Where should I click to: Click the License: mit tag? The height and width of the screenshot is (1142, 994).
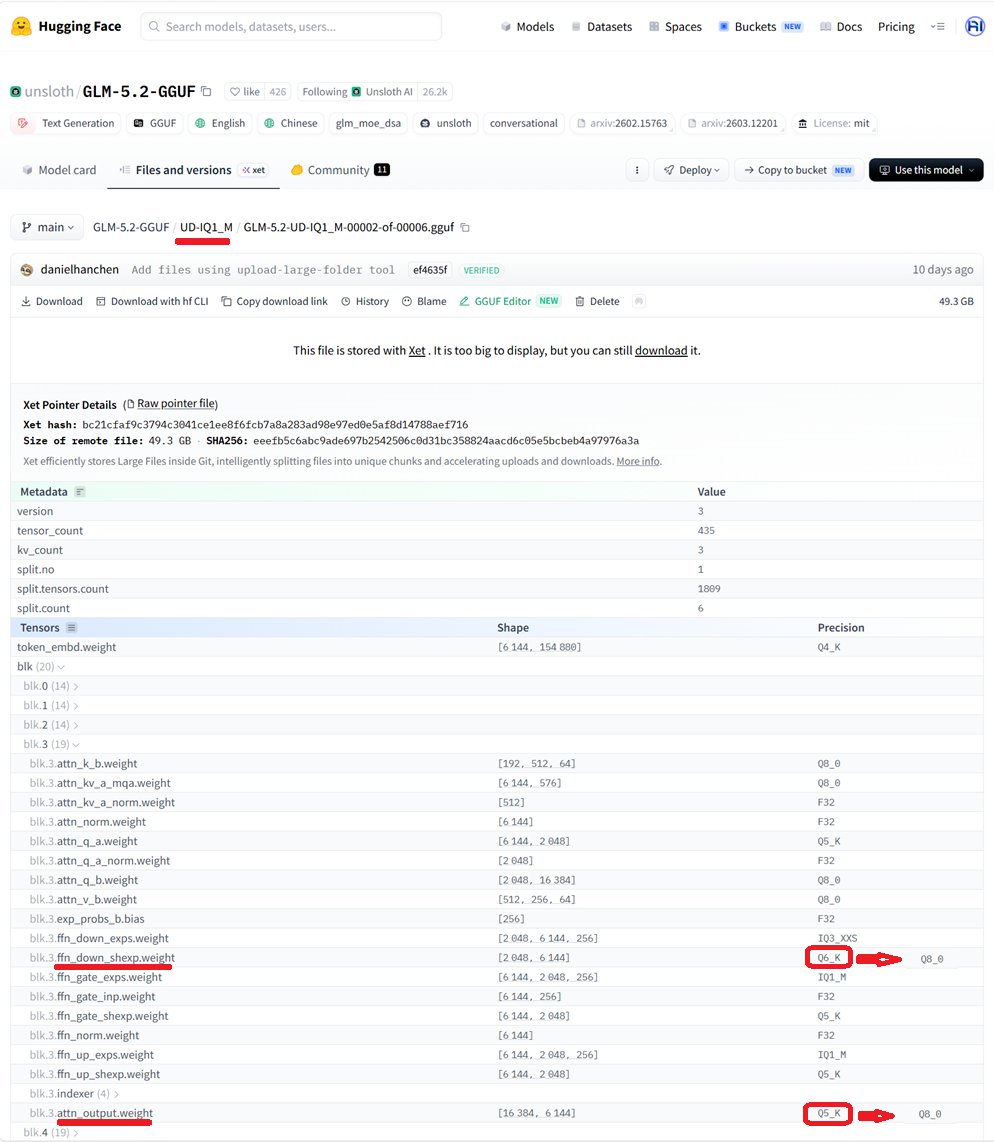tap(834, 123)
